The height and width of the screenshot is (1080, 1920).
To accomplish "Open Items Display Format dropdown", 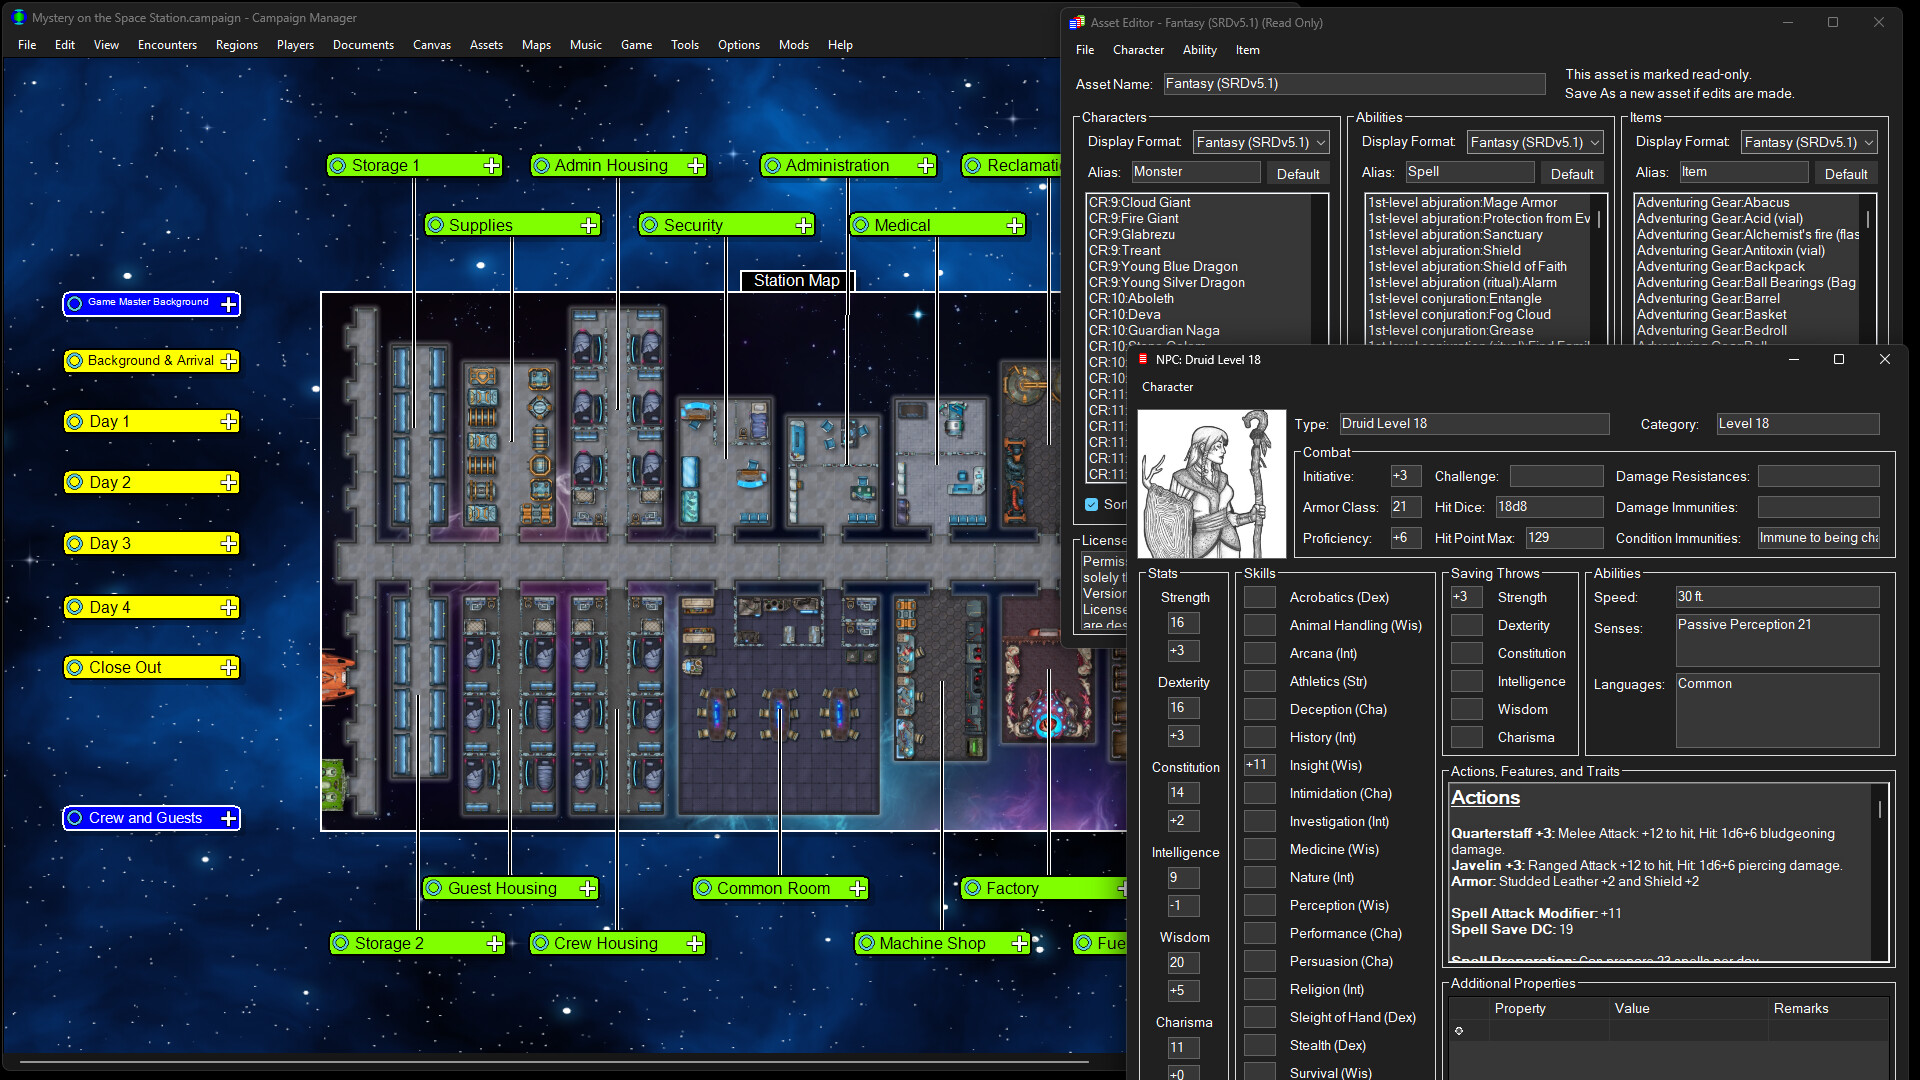I will [1809, 142].
